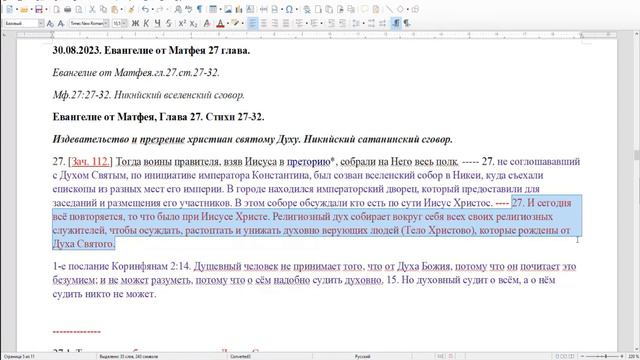Click the red 'Зач. 112.' link

pyautogui.click(x=91, y=162)
